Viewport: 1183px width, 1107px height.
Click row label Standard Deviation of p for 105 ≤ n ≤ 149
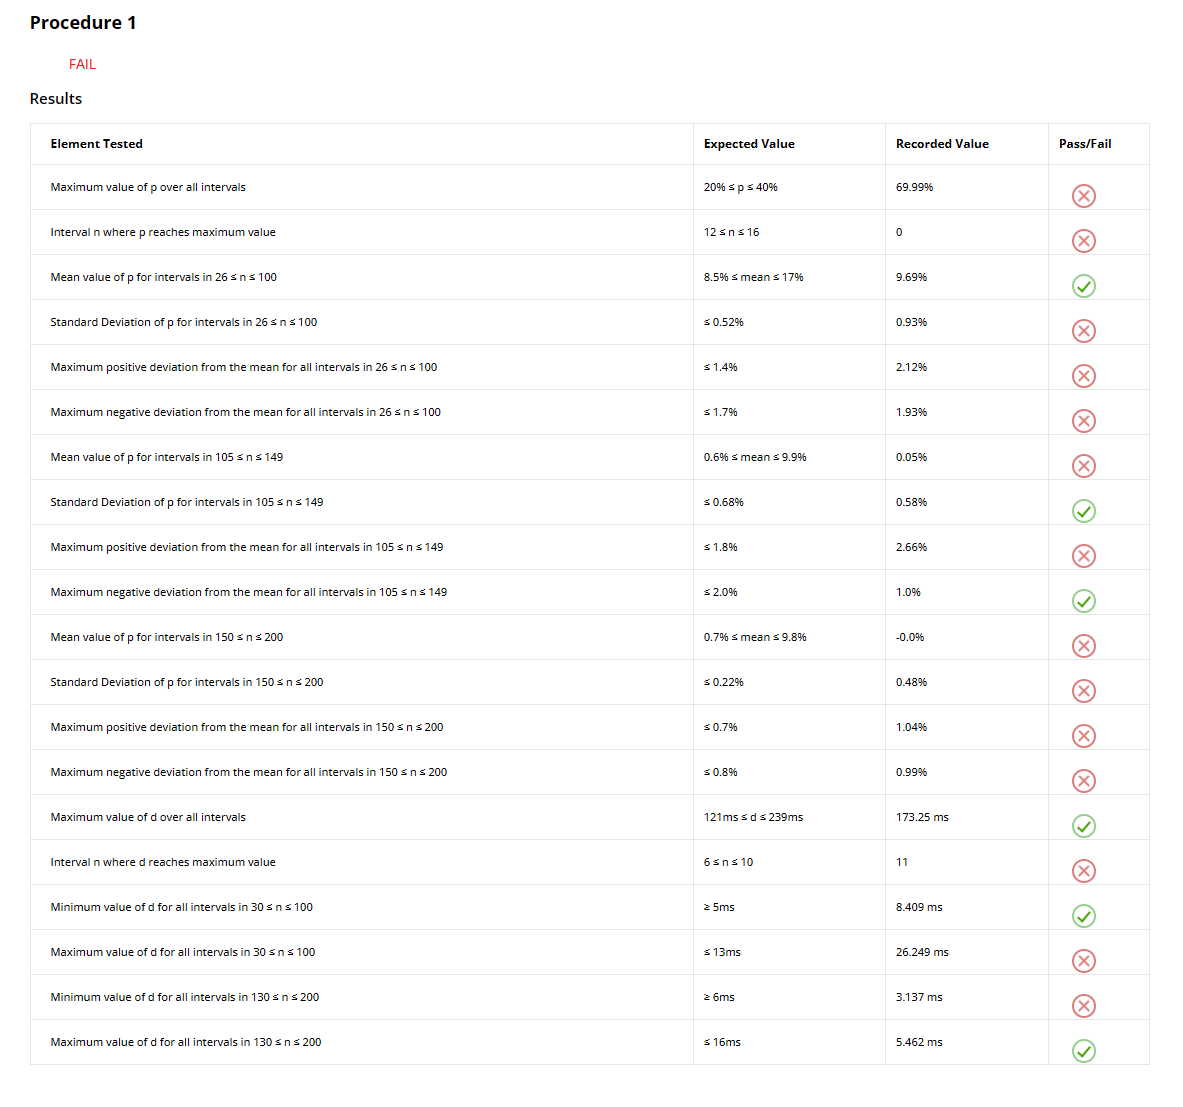187,502
